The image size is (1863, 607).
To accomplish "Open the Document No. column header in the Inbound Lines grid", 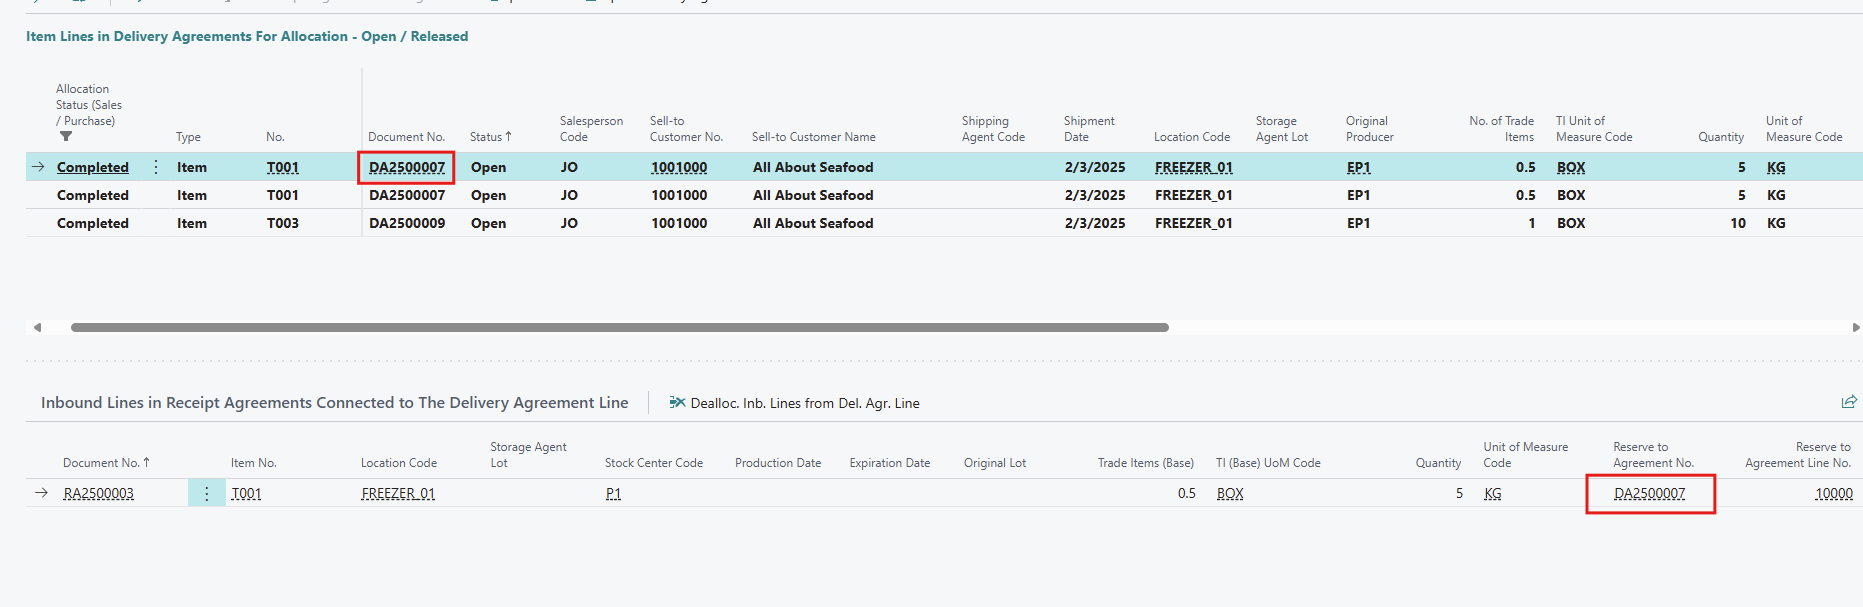I will [105, 463].
